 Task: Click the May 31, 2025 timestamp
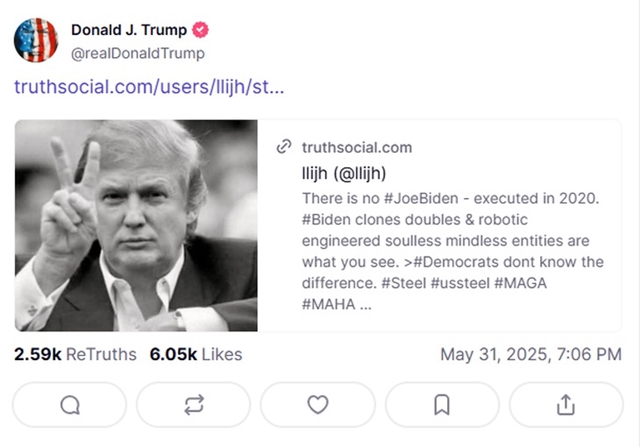(x=531, y=354)
